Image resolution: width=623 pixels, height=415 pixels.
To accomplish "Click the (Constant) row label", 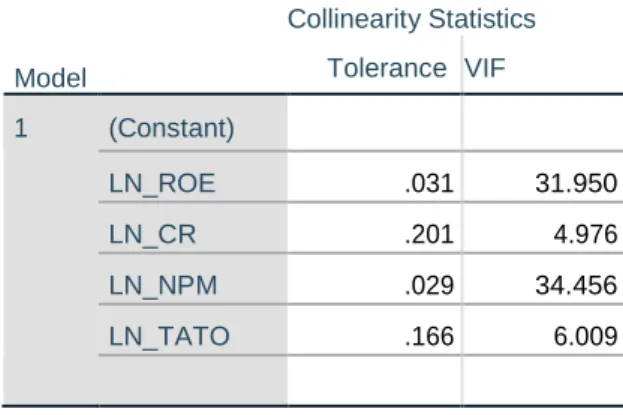I will click(172, 128).
